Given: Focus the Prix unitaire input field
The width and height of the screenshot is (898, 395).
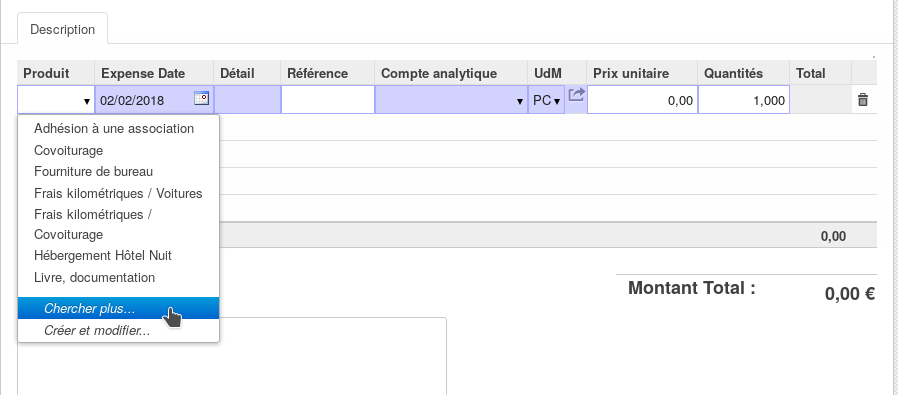Looking at the screenshot, I should pos(642,100).
